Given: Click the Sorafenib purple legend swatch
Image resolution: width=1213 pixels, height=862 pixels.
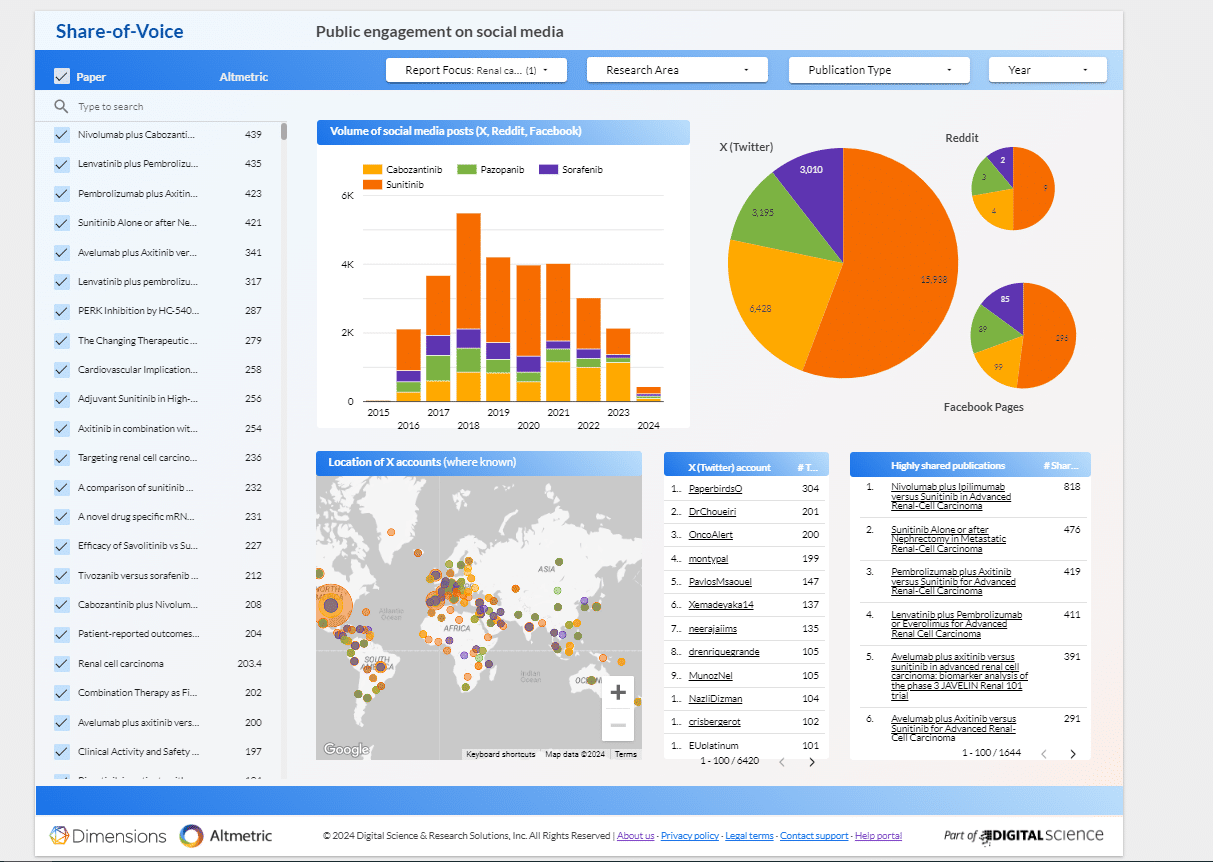Looking at the screenshot, I should click(x=547, y=170).
